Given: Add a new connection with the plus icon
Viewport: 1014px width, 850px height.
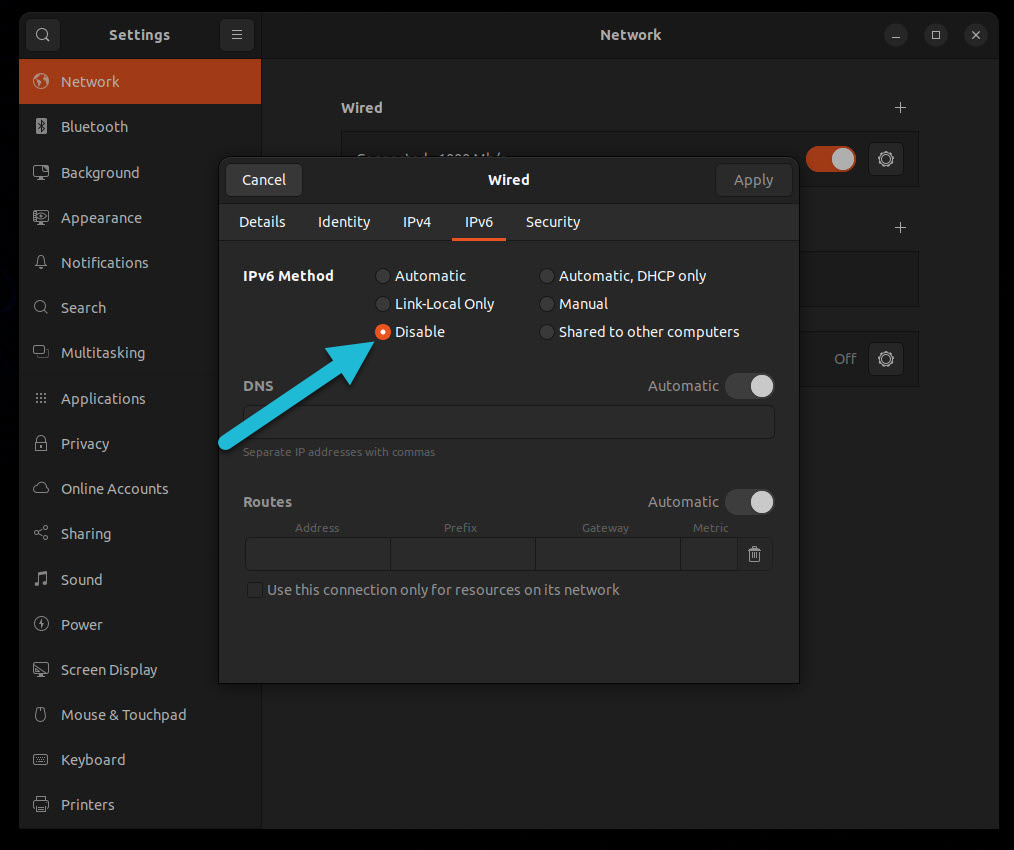Looking at the screenshot, I should pos(900,107).
